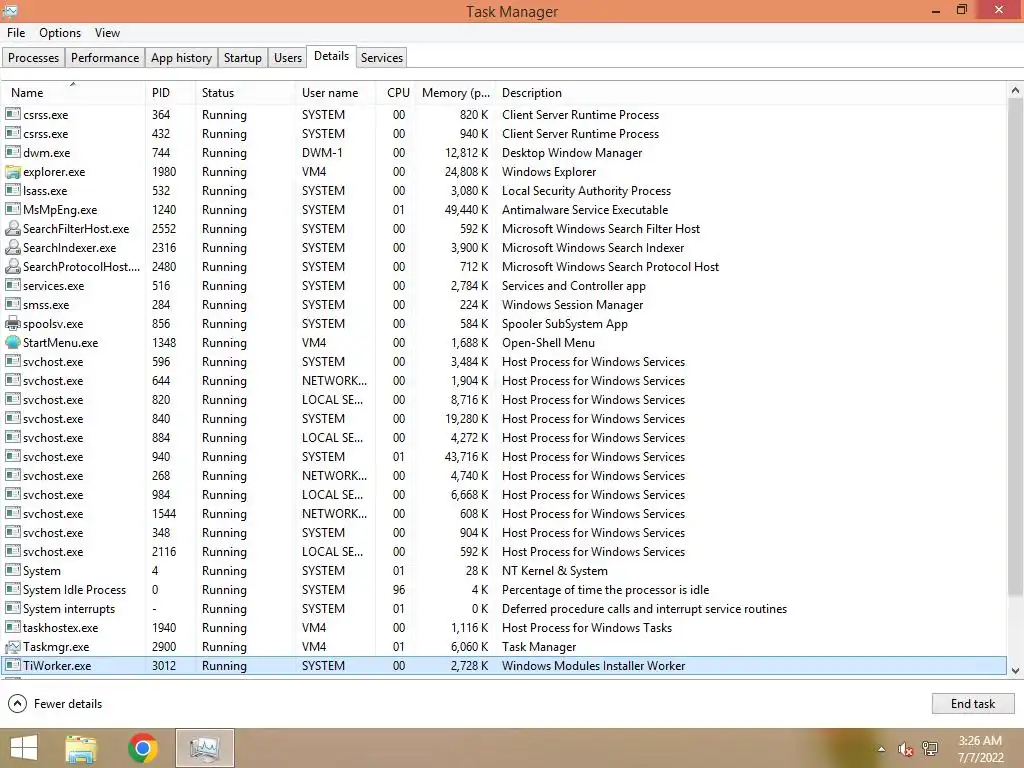Click the StartMenu.exe globe icon
Screen dimensions: 1024x768
click(12, 342)
